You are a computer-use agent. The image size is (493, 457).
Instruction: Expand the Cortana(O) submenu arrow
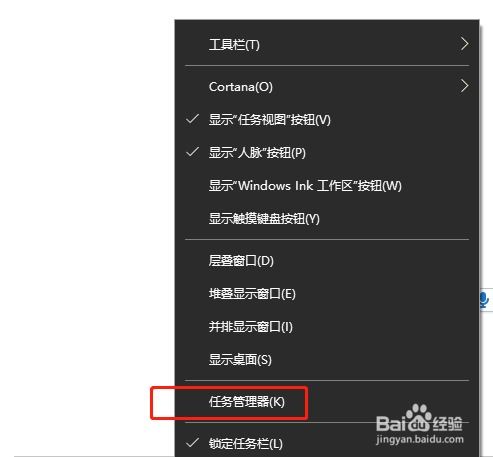tap(464, 86)
